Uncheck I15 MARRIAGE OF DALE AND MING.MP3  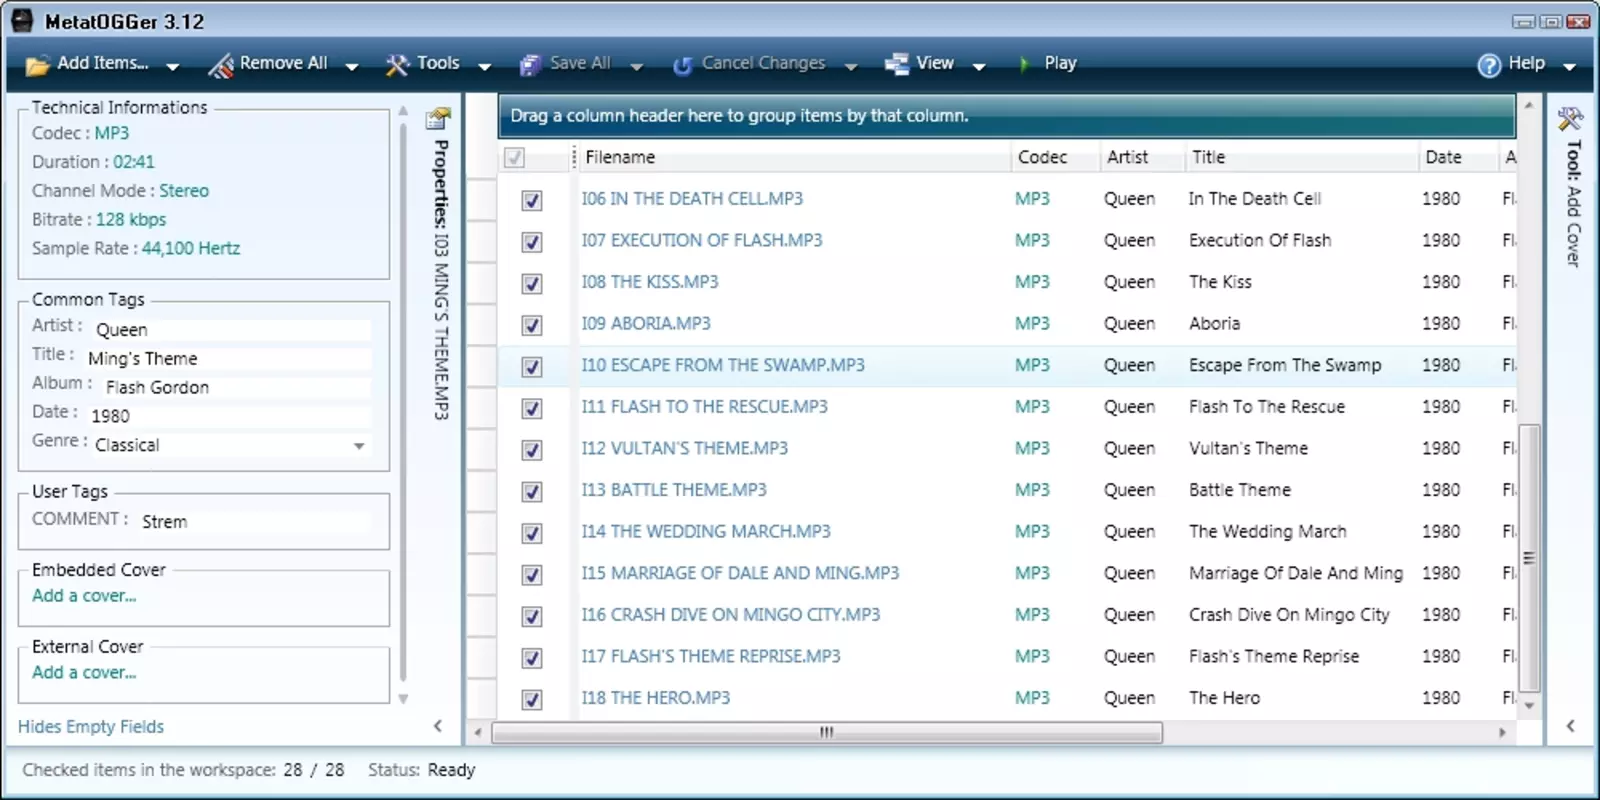tap(532, 575)
